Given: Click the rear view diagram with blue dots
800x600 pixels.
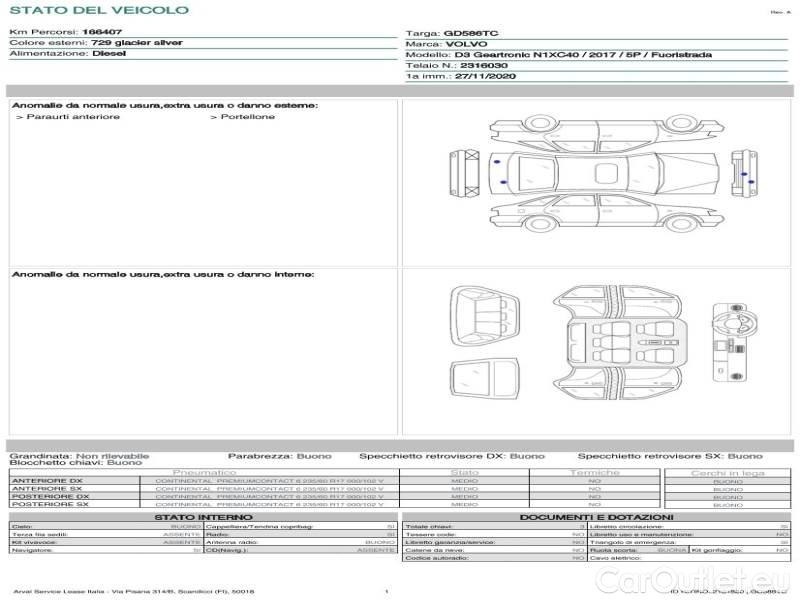Looking at the screenshot, I should coord(741,172).
